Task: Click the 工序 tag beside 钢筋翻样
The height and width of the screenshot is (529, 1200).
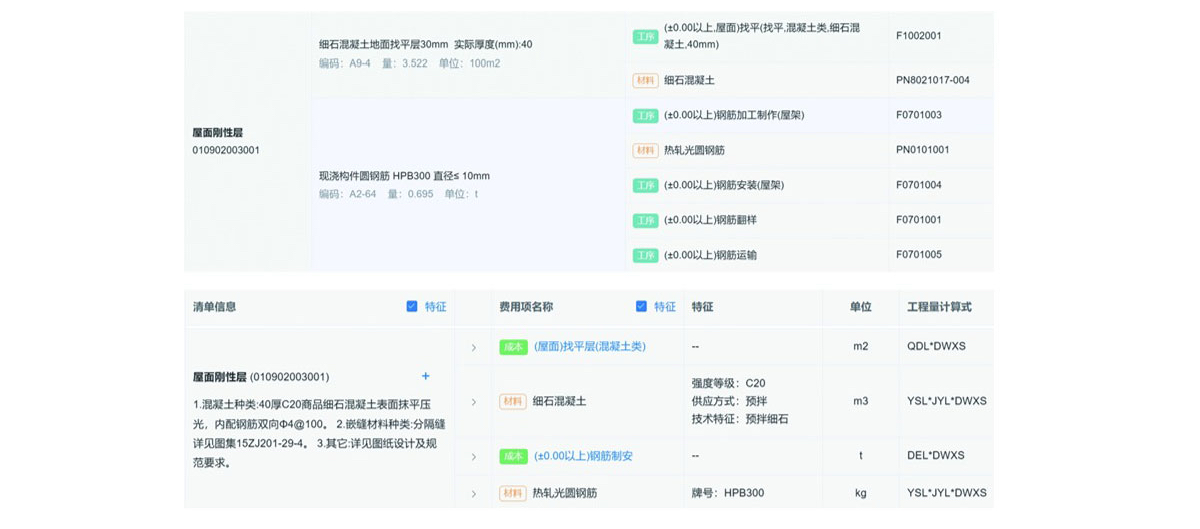Action: [x=645, y=220]
